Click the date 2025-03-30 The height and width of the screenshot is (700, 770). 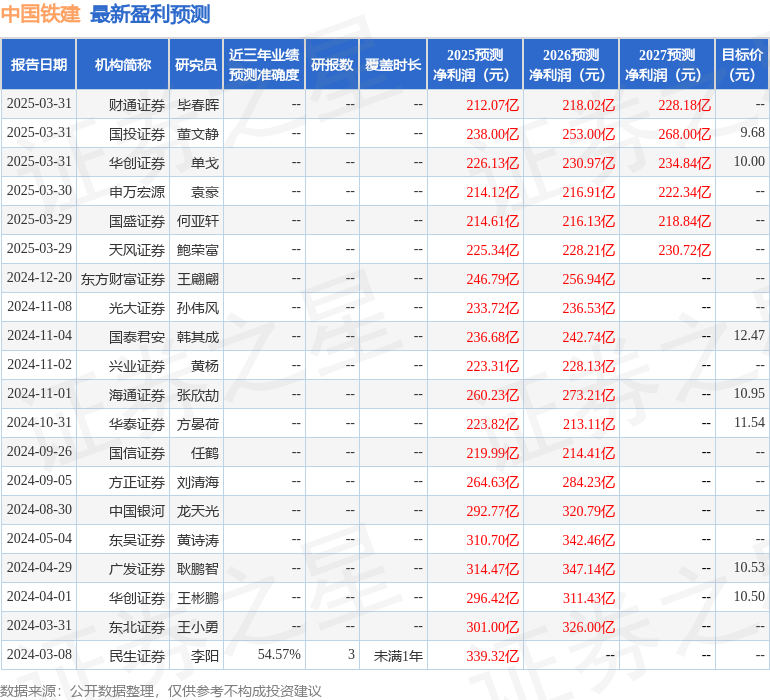[x=39, y=191]
